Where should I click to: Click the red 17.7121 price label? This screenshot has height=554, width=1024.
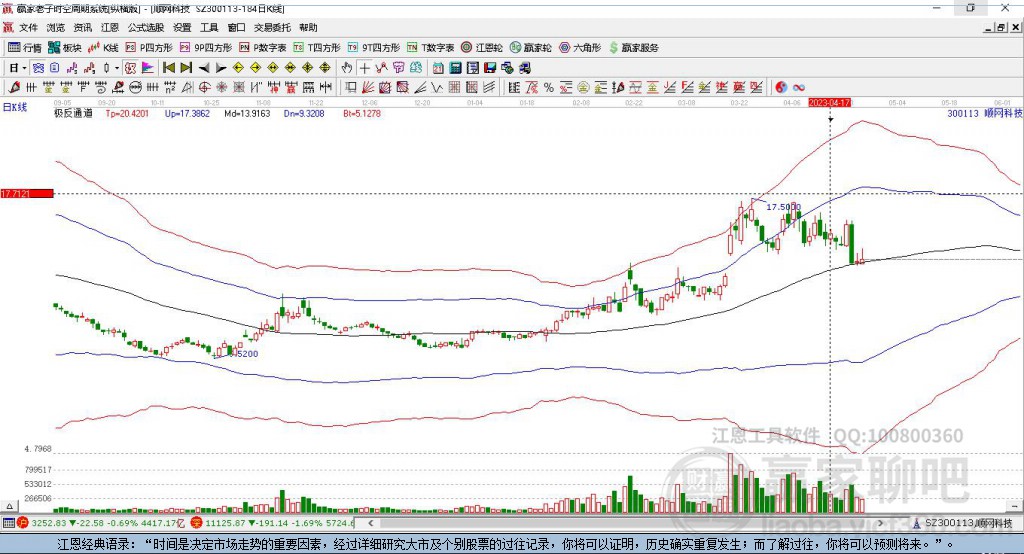coord(27,193)
